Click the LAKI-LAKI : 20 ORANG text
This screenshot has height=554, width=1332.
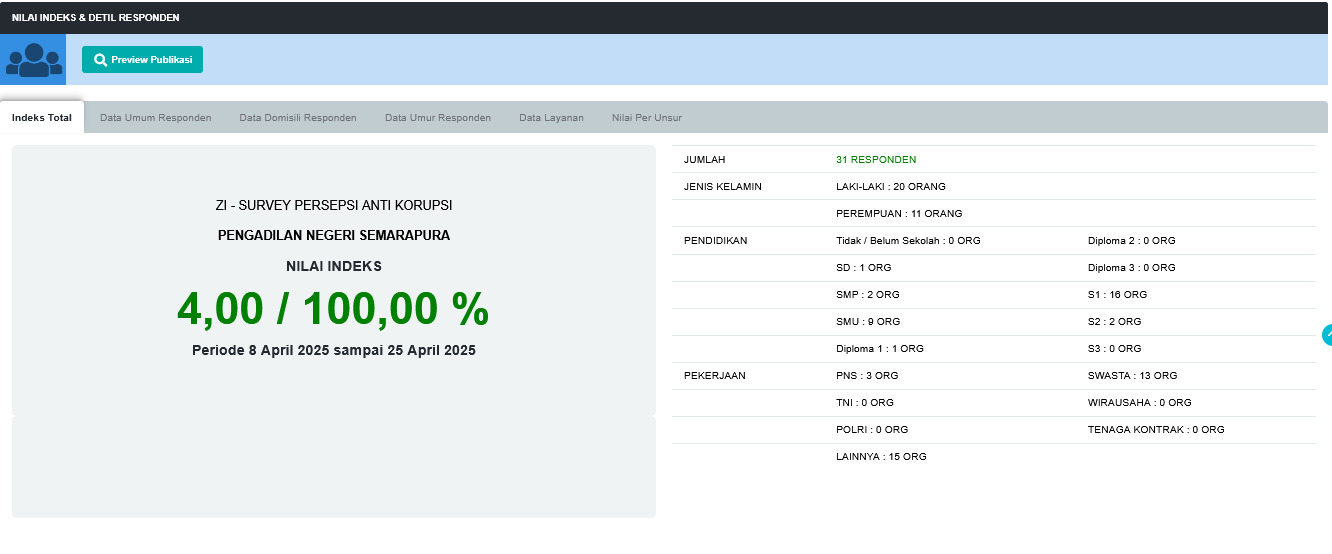coord(891,187)
